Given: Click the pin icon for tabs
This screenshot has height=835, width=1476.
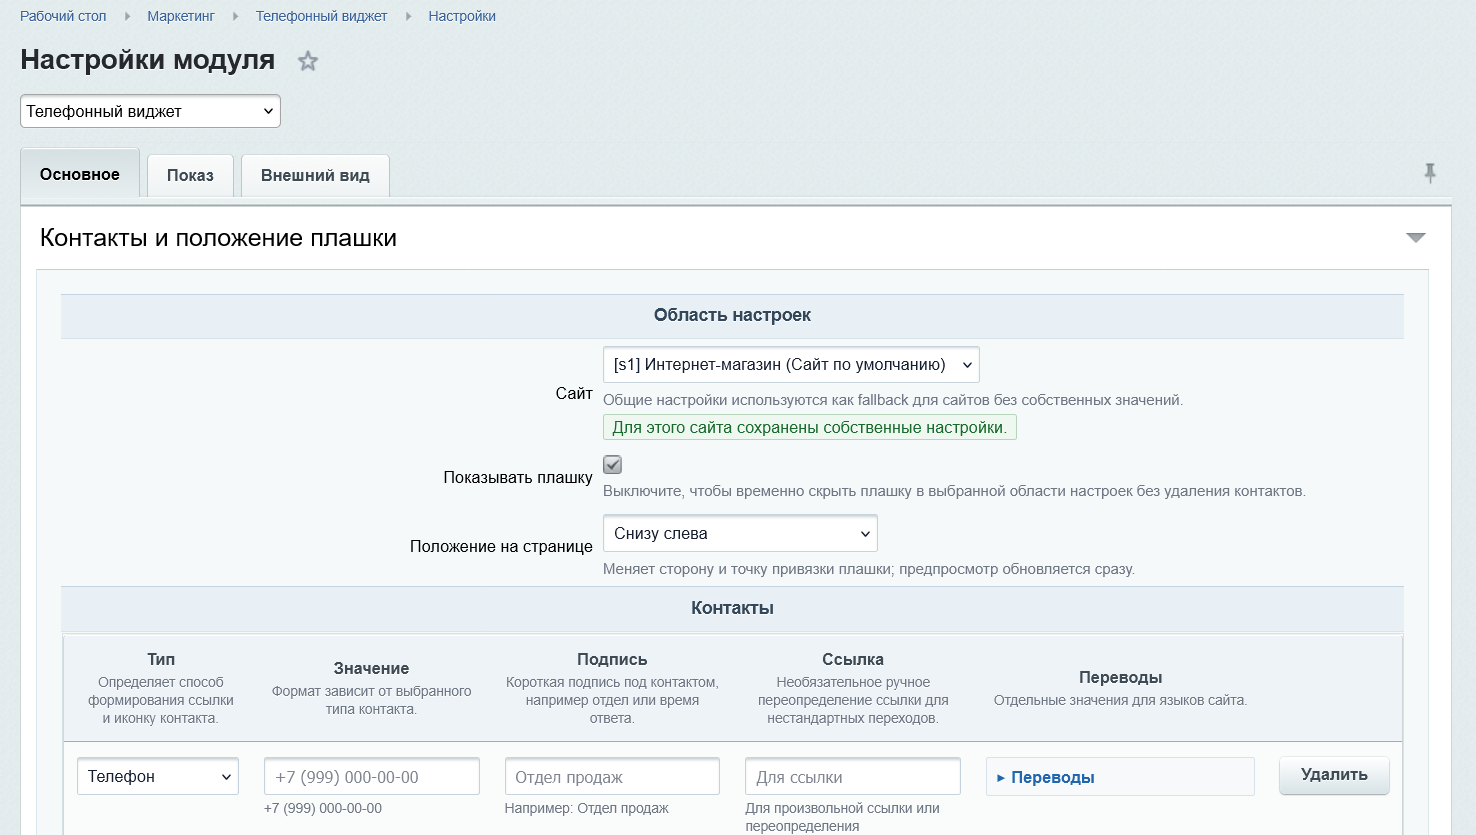Looking at the screenshot, I should 1430,173.
